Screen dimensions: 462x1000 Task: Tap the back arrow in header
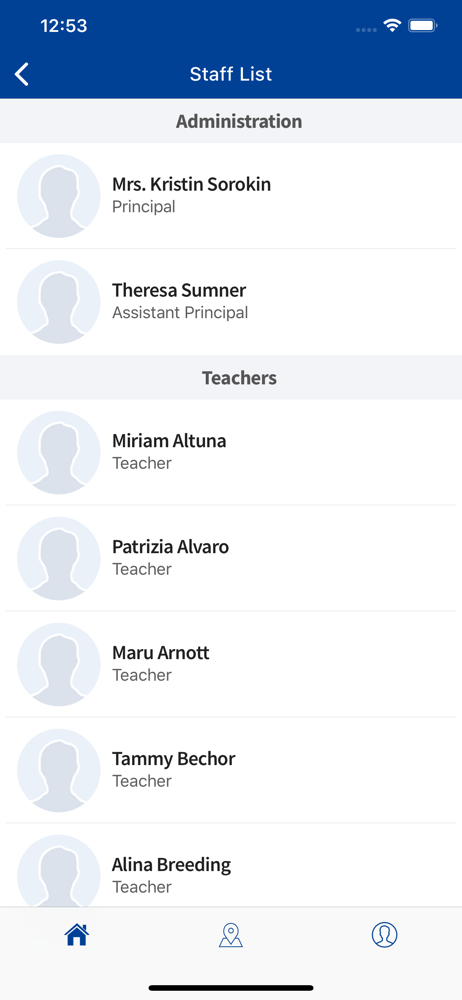point(22,74)
